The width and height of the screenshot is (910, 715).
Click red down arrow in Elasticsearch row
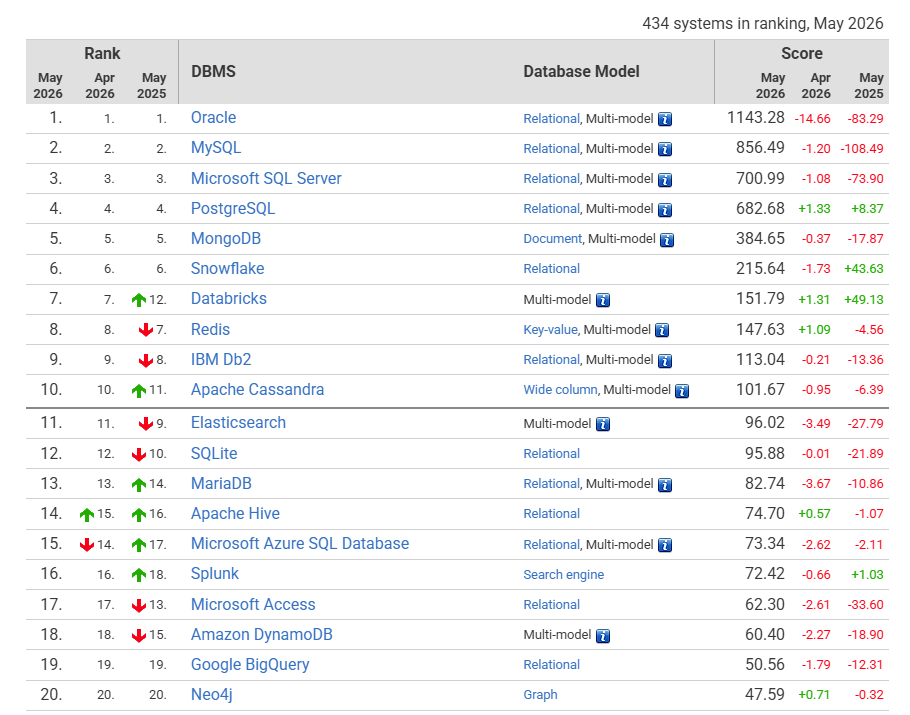click(x=146, y=424)
